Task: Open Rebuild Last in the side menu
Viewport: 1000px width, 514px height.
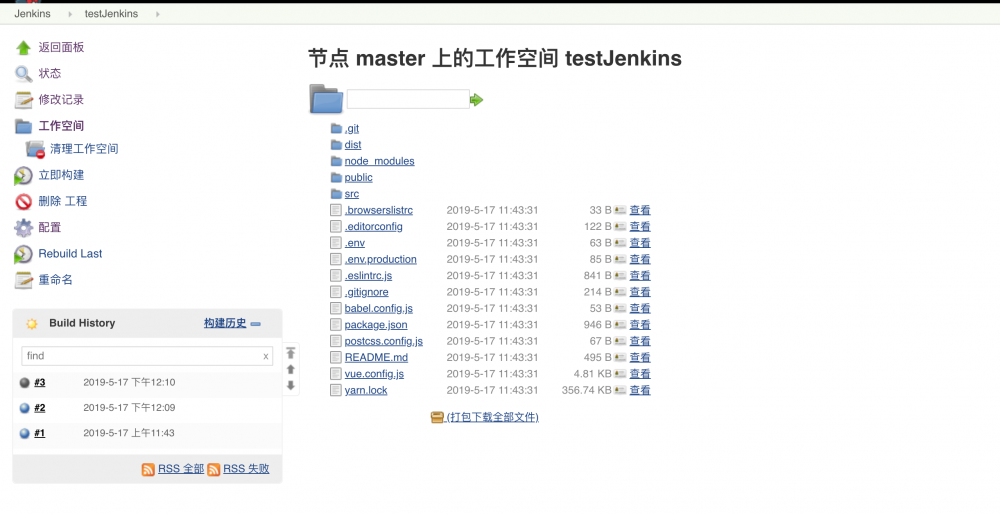Action: (70, 253)
